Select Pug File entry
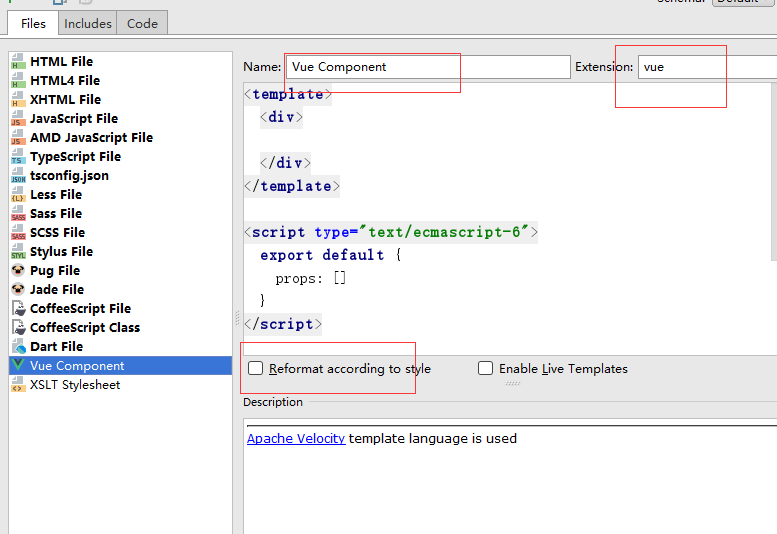Screen dimensions: 777x534 [x=55, y=270]
